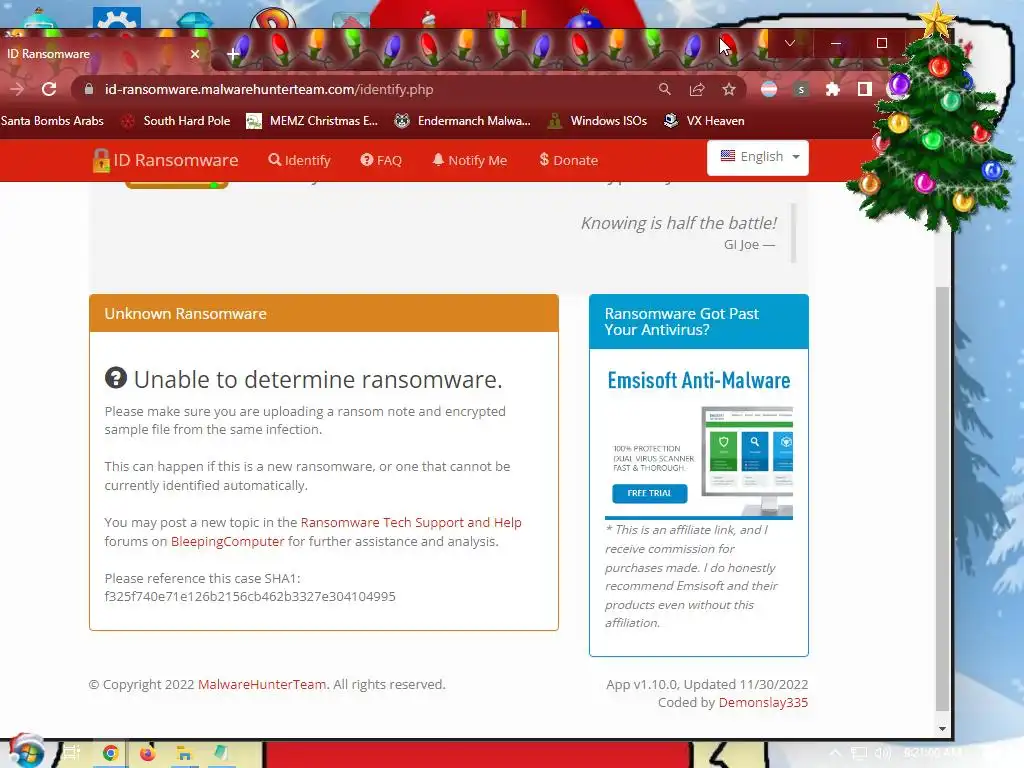The height and width of the screenshot is (768, 1024).
Task: Open the FAQ page
Action: pos(381,161)
